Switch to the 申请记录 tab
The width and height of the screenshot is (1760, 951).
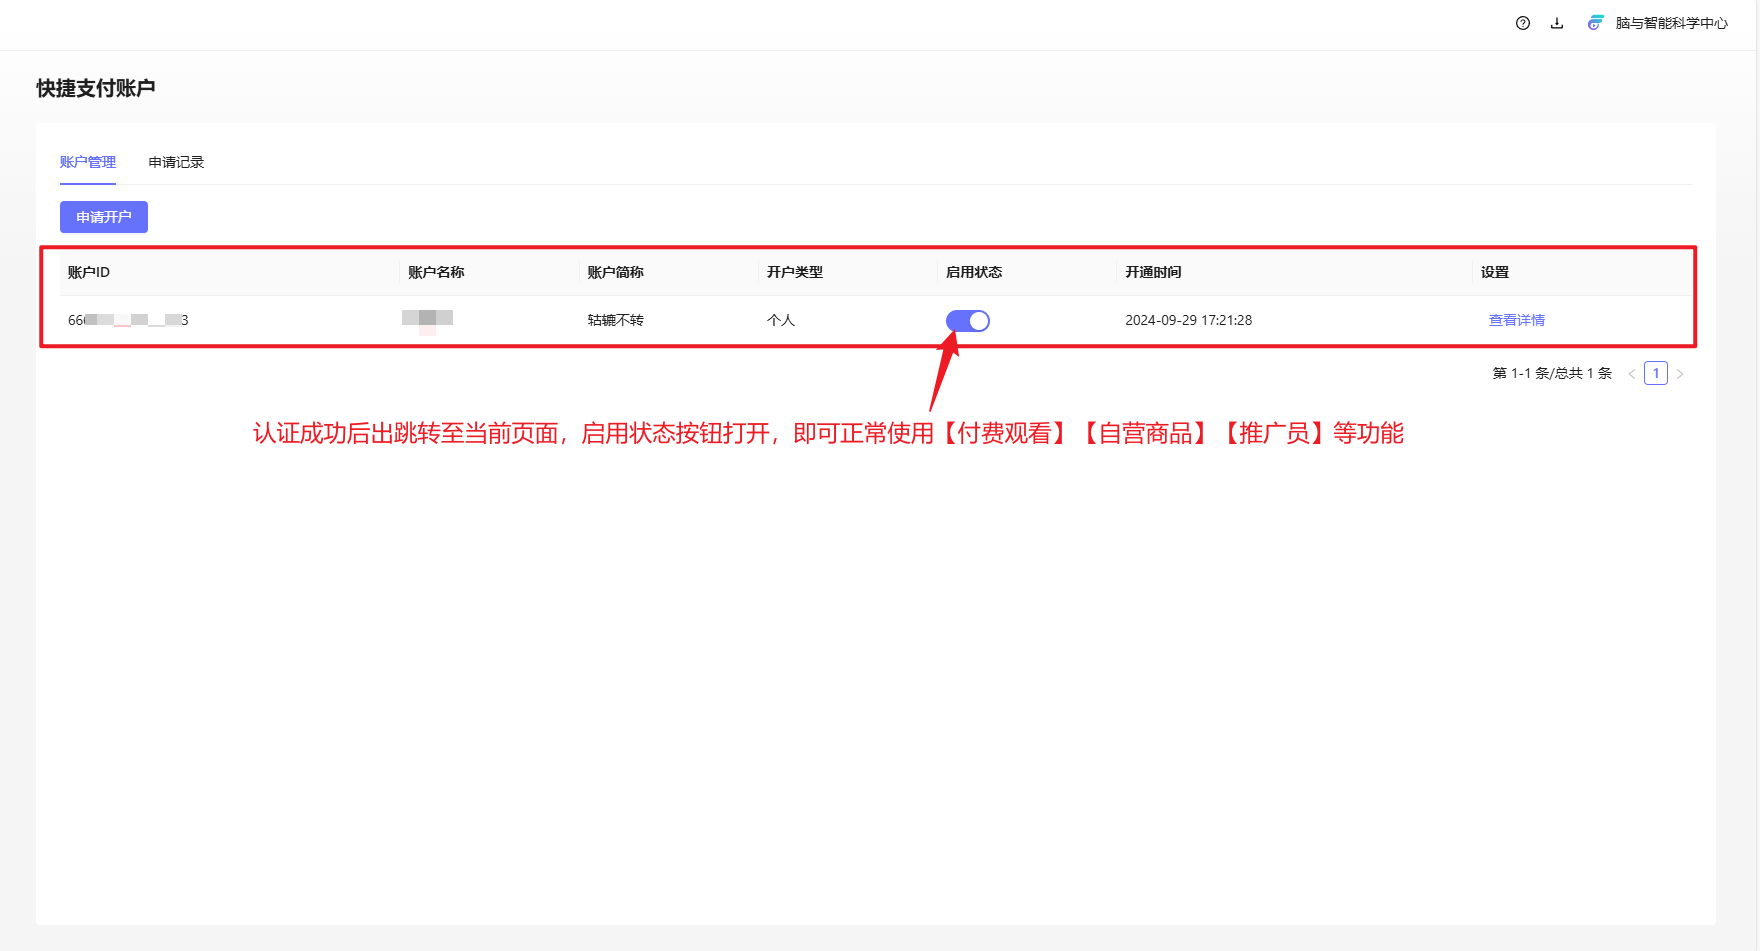[x=176, y=162]
